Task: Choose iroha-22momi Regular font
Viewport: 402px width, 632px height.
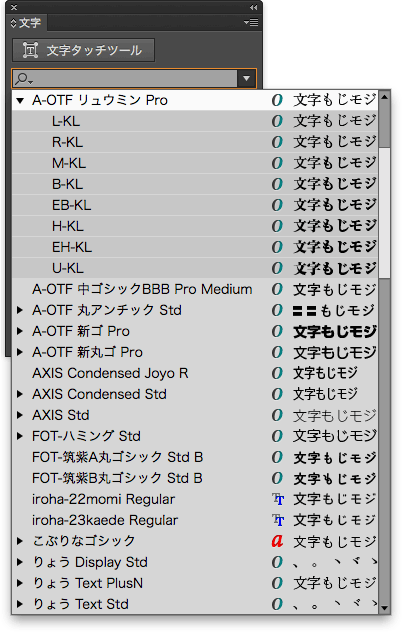Action: [195, 499]
